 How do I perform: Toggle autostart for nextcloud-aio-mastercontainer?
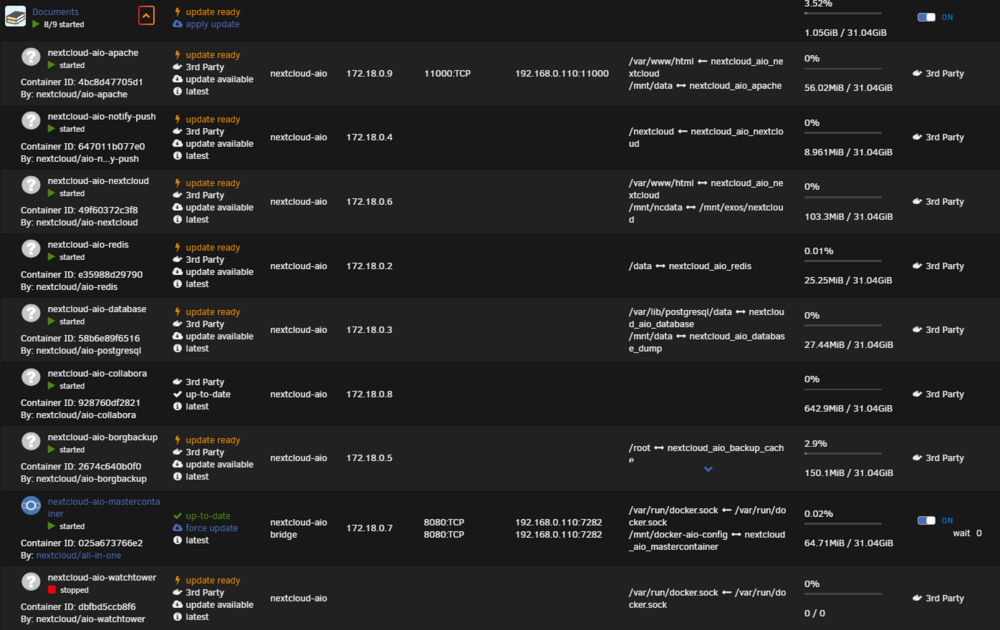(x=926, y=520)
